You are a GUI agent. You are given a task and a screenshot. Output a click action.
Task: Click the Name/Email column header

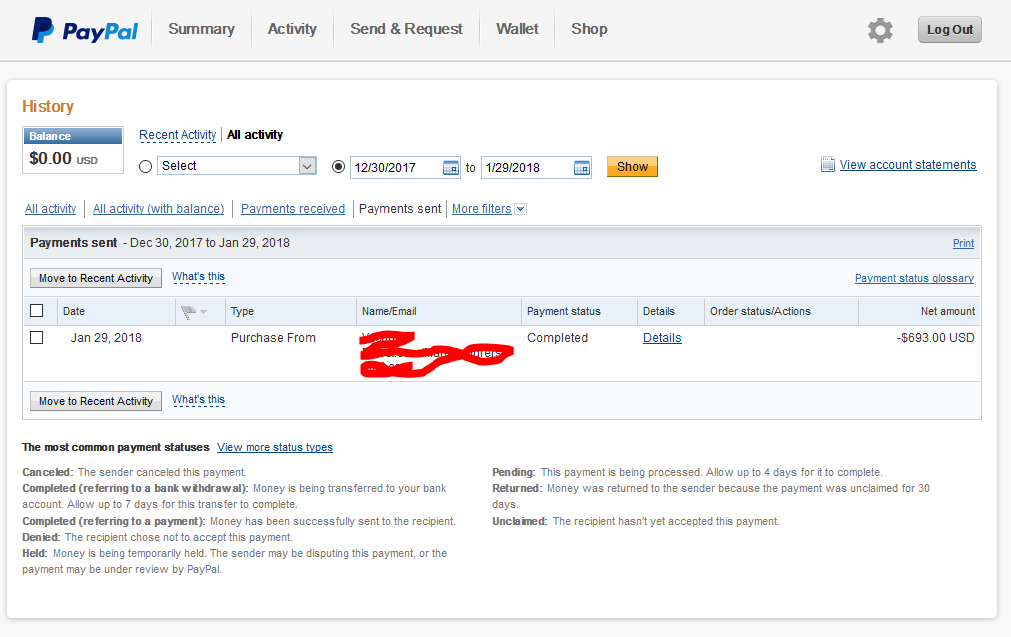click(x=389, y=311)
